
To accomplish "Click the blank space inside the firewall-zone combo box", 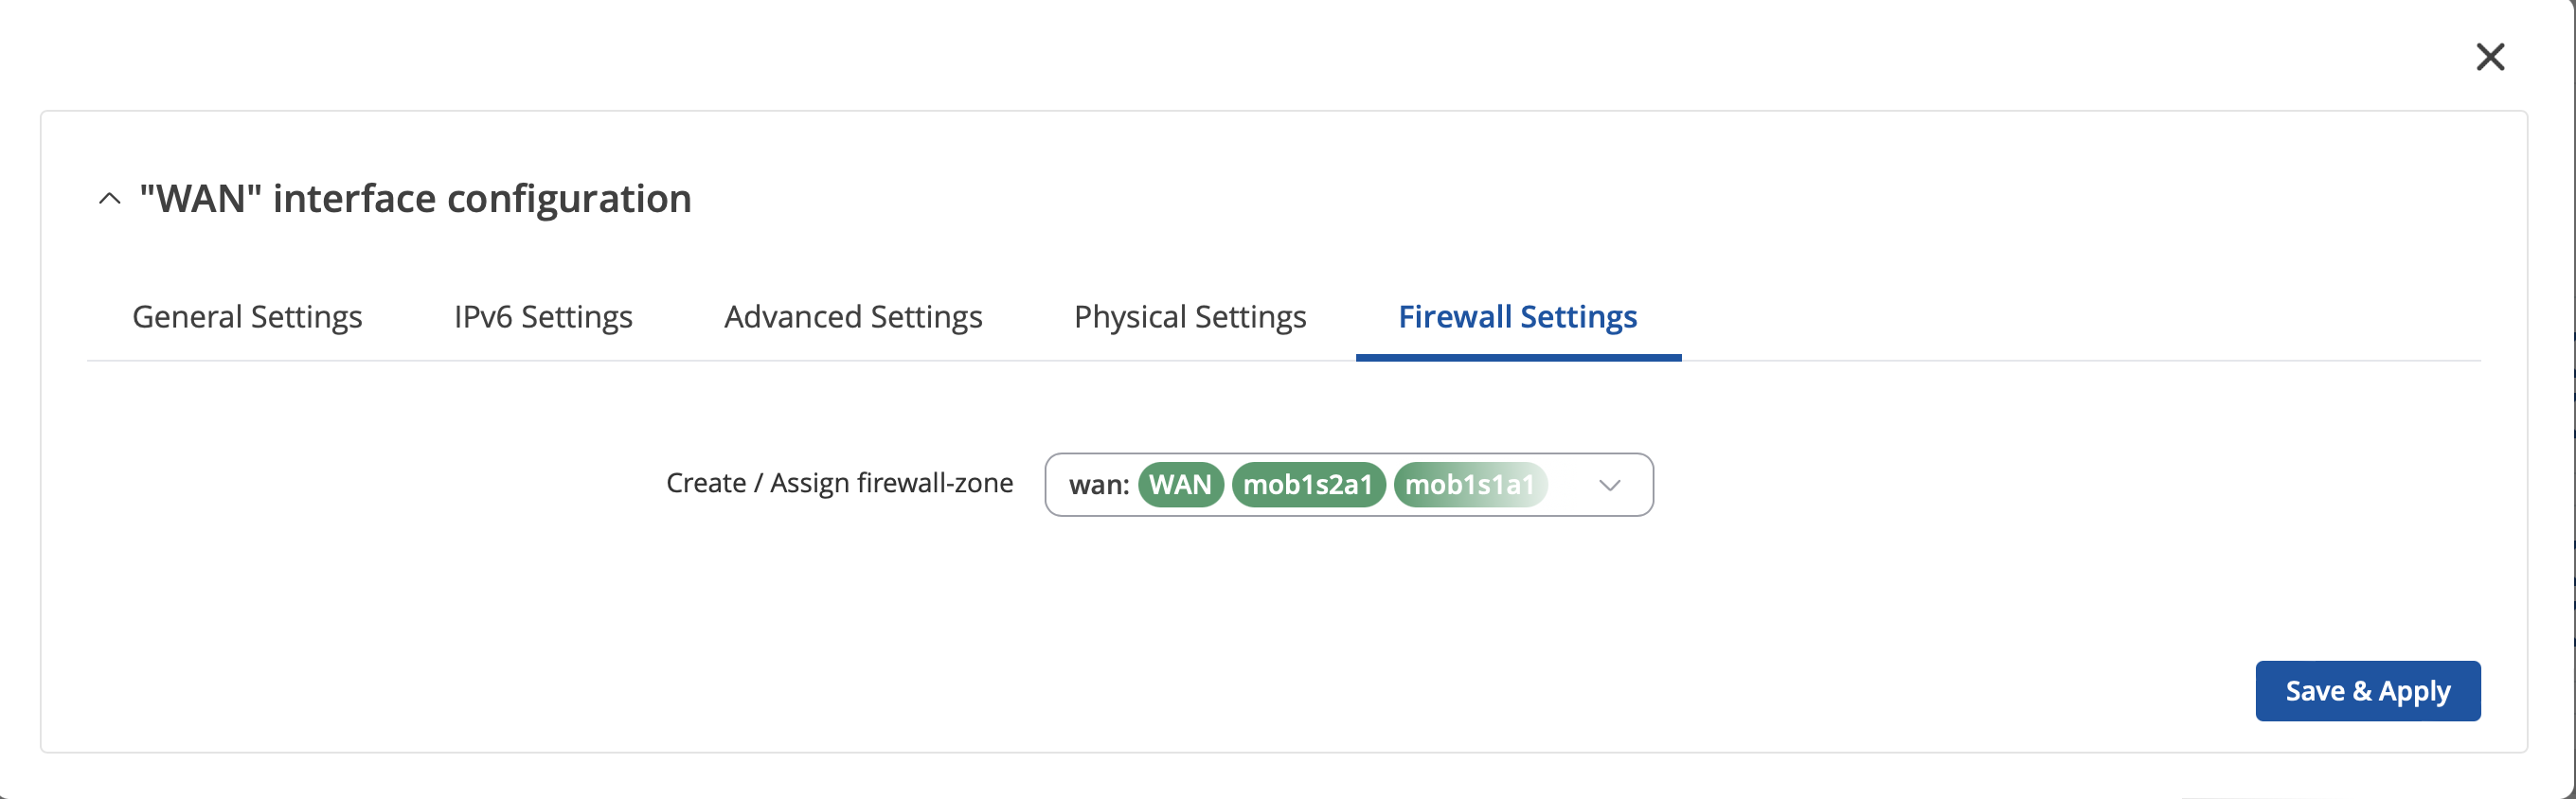I will click(1570, 485).
